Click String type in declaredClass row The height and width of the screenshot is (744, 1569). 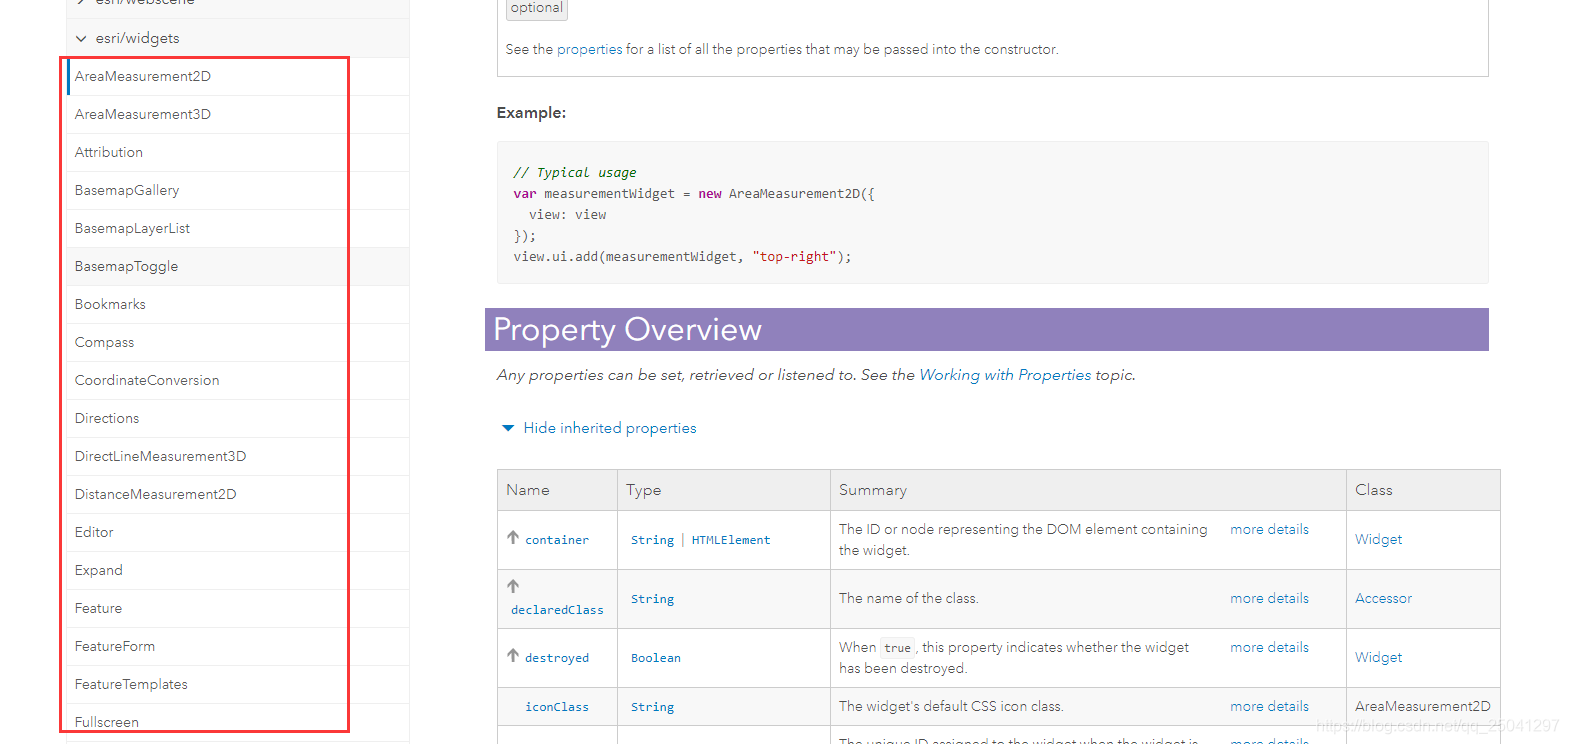(652, 599)
